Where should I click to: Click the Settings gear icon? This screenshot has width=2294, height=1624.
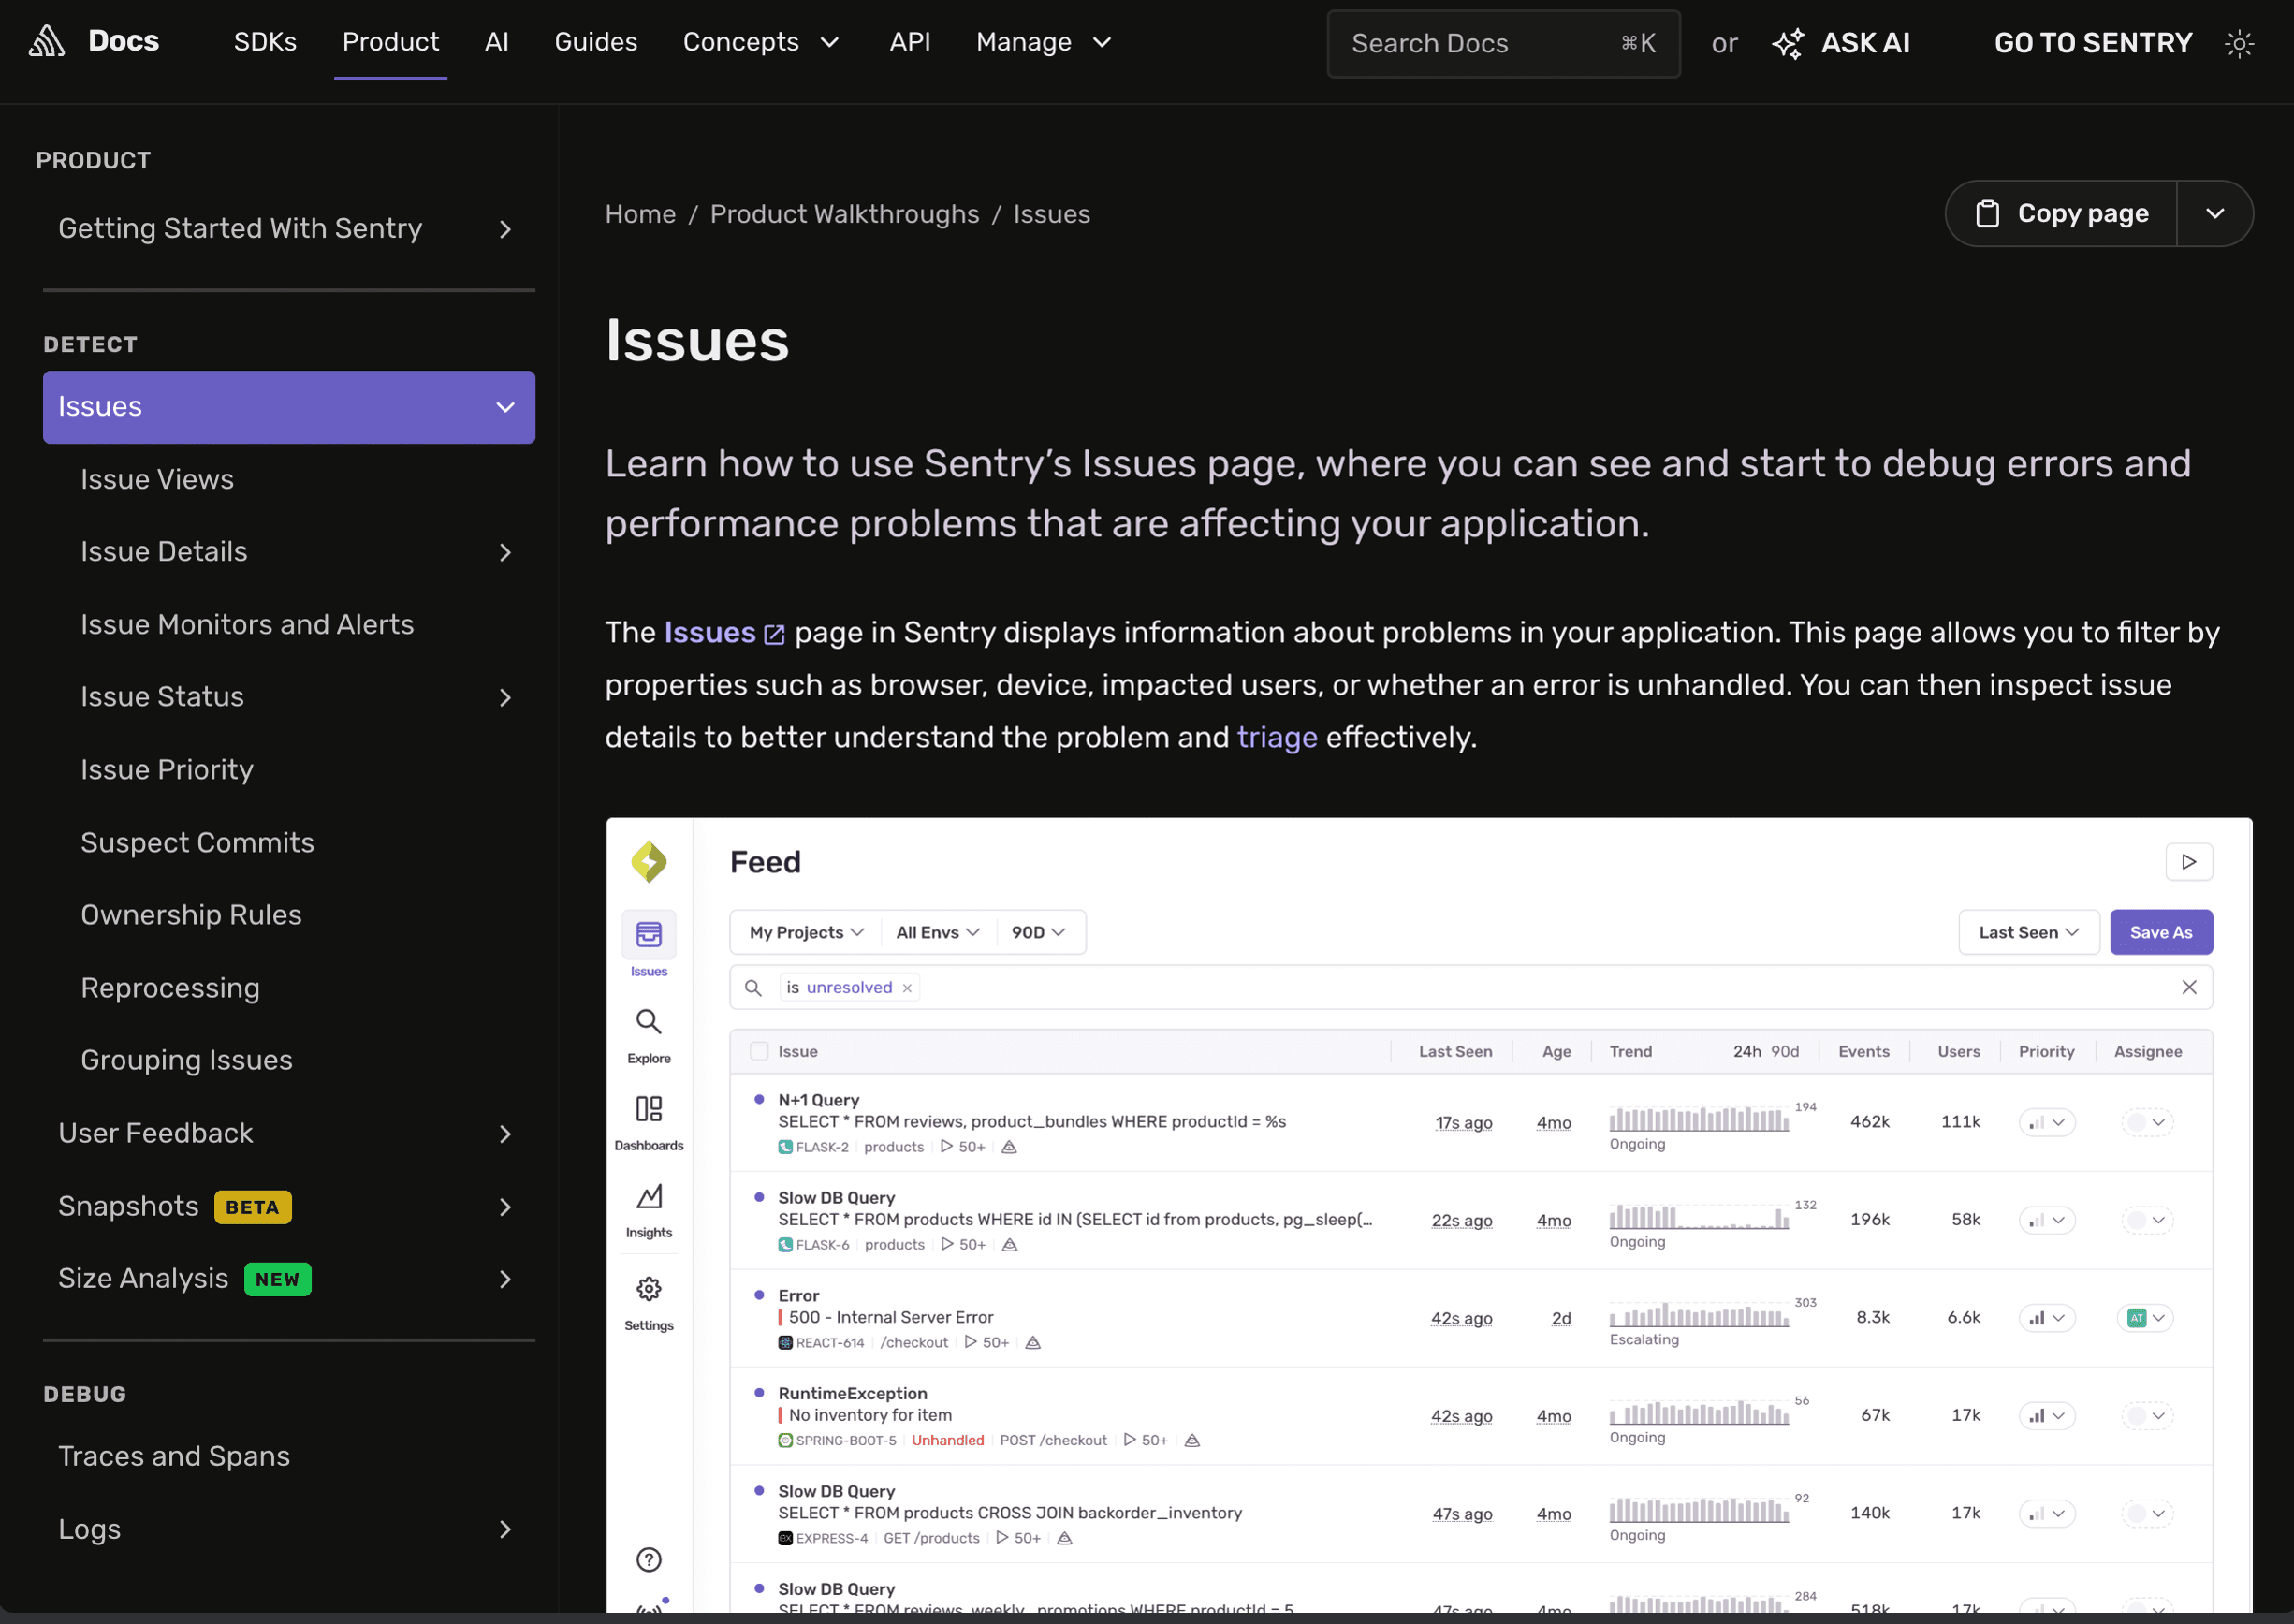click(649, 1289)
